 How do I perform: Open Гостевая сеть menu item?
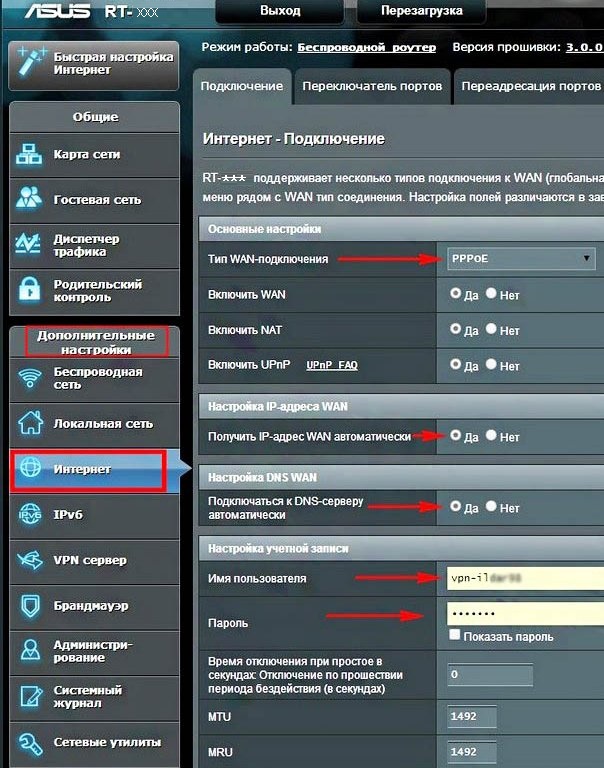(95, 200)
